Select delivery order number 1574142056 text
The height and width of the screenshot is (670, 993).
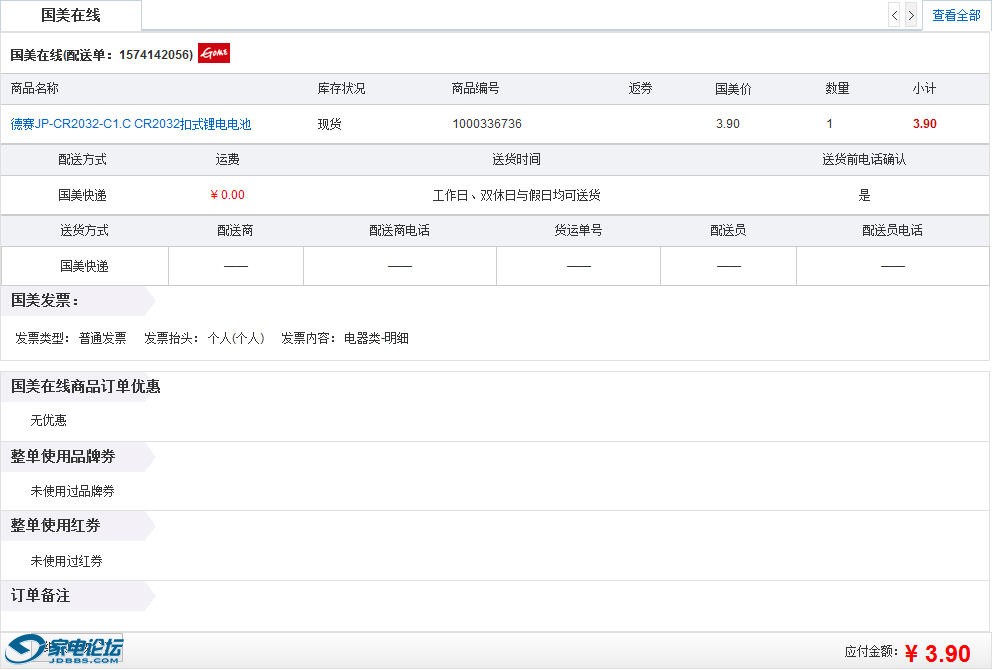(155, 54)
